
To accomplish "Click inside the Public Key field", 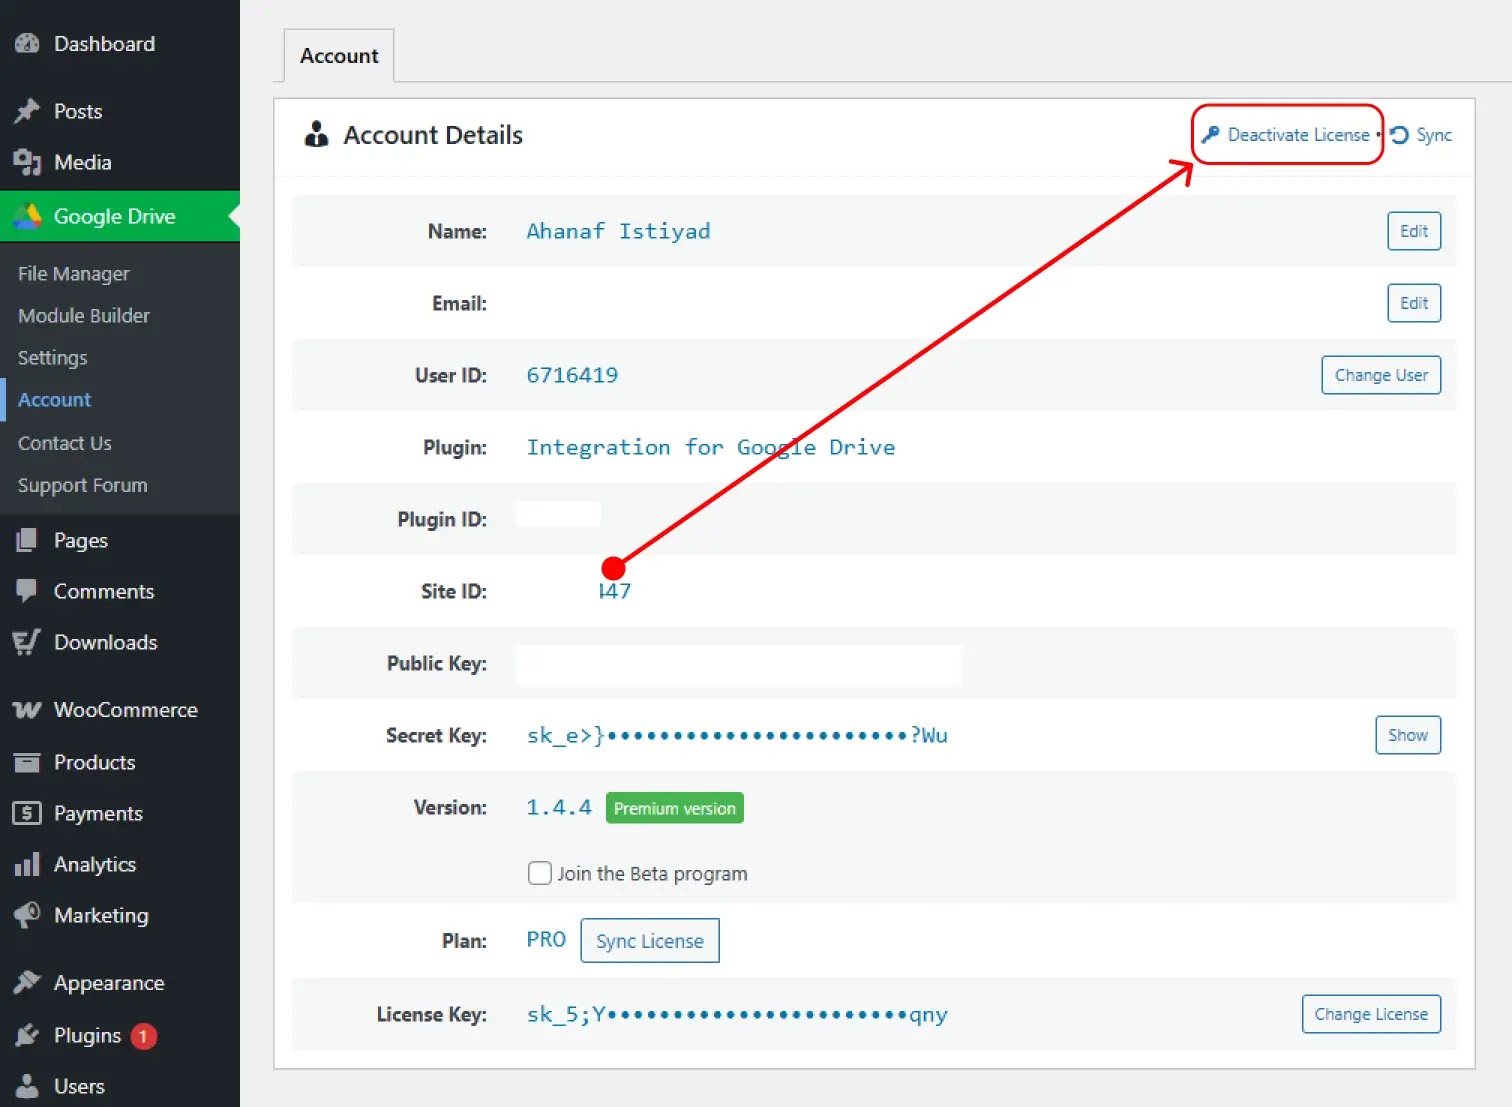I will coord(738,664).
